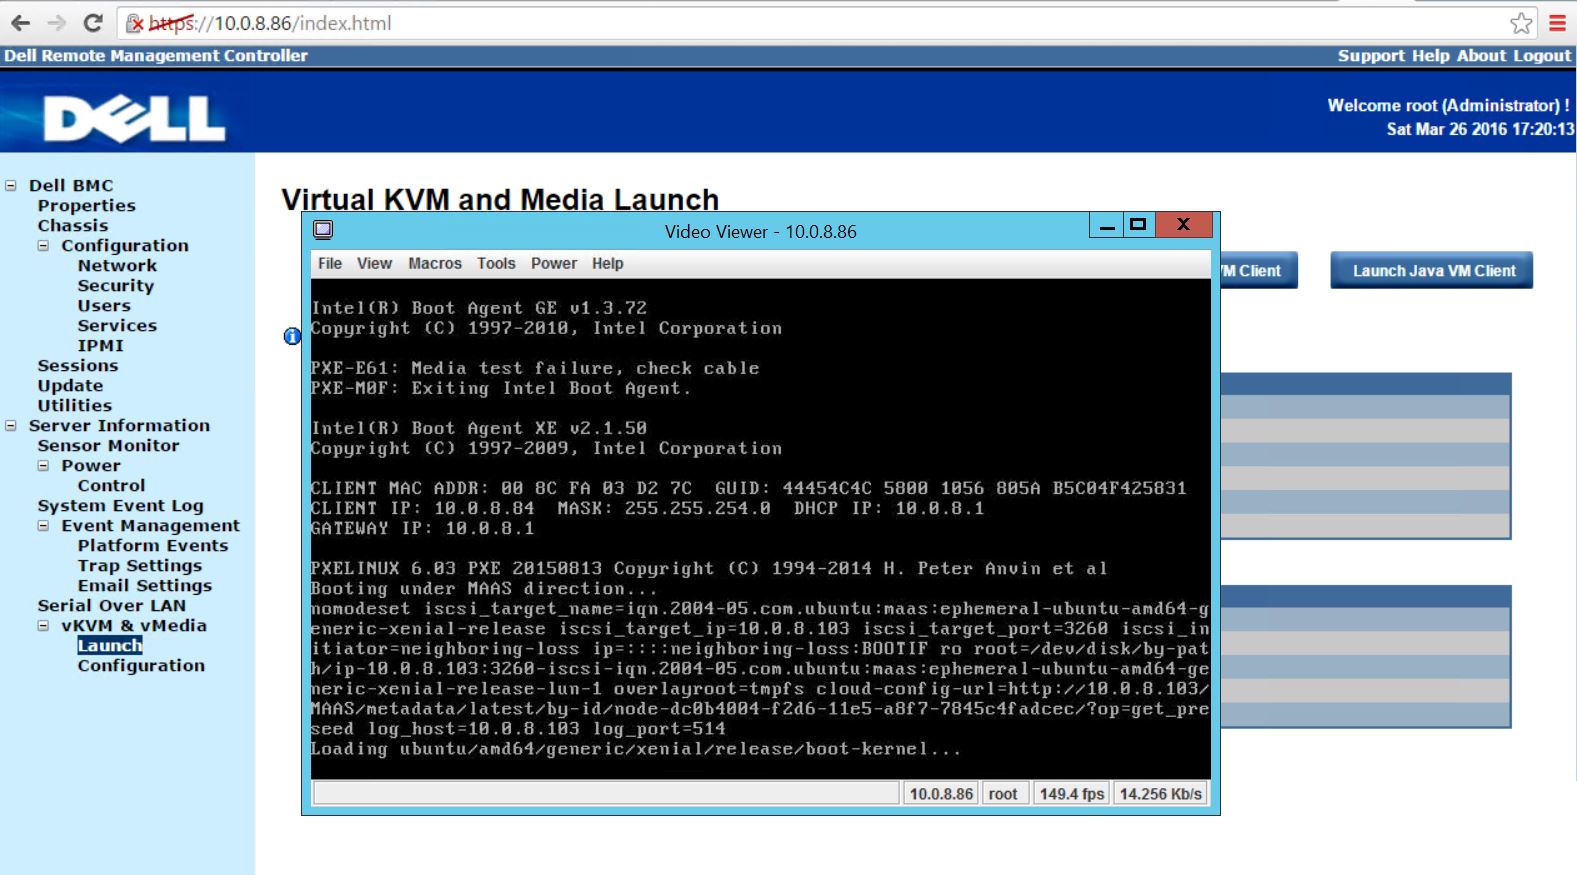Click the partially hidden VM Client button

point(1258,270)
